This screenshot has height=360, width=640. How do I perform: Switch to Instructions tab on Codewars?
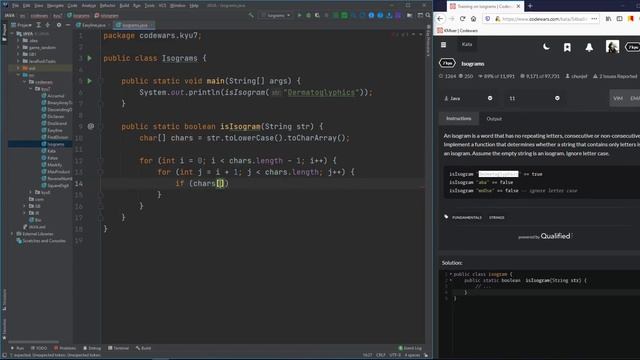pos(458,118)
